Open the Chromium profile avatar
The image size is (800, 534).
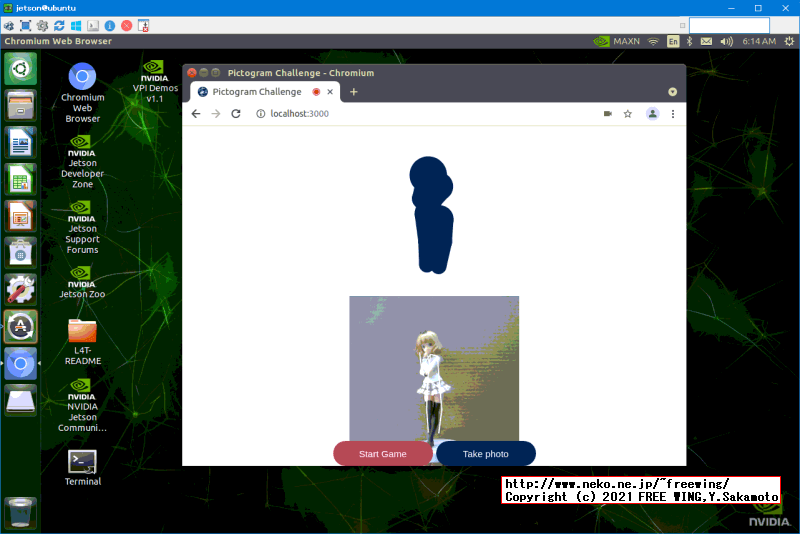[653, 114]
